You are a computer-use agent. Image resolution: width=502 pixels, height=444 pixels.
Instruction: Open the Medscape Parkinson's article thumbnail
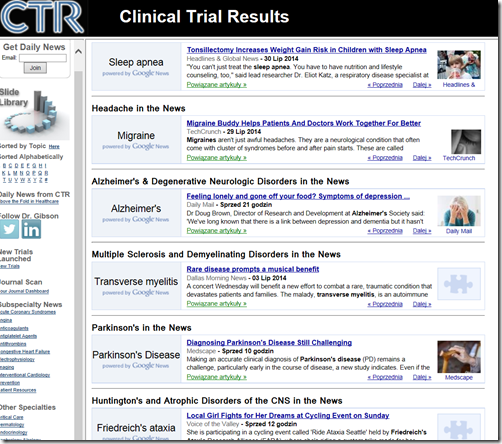coord(459,357)
